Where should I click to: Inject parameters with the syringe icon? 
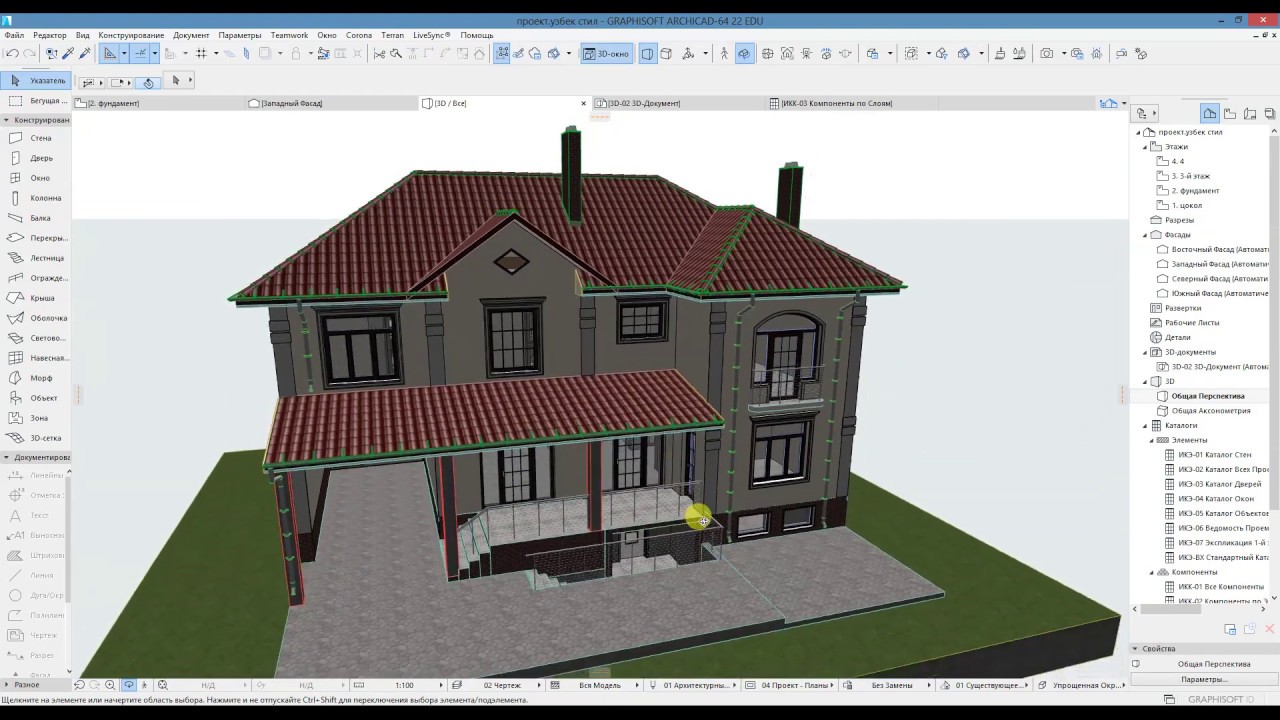85,54
